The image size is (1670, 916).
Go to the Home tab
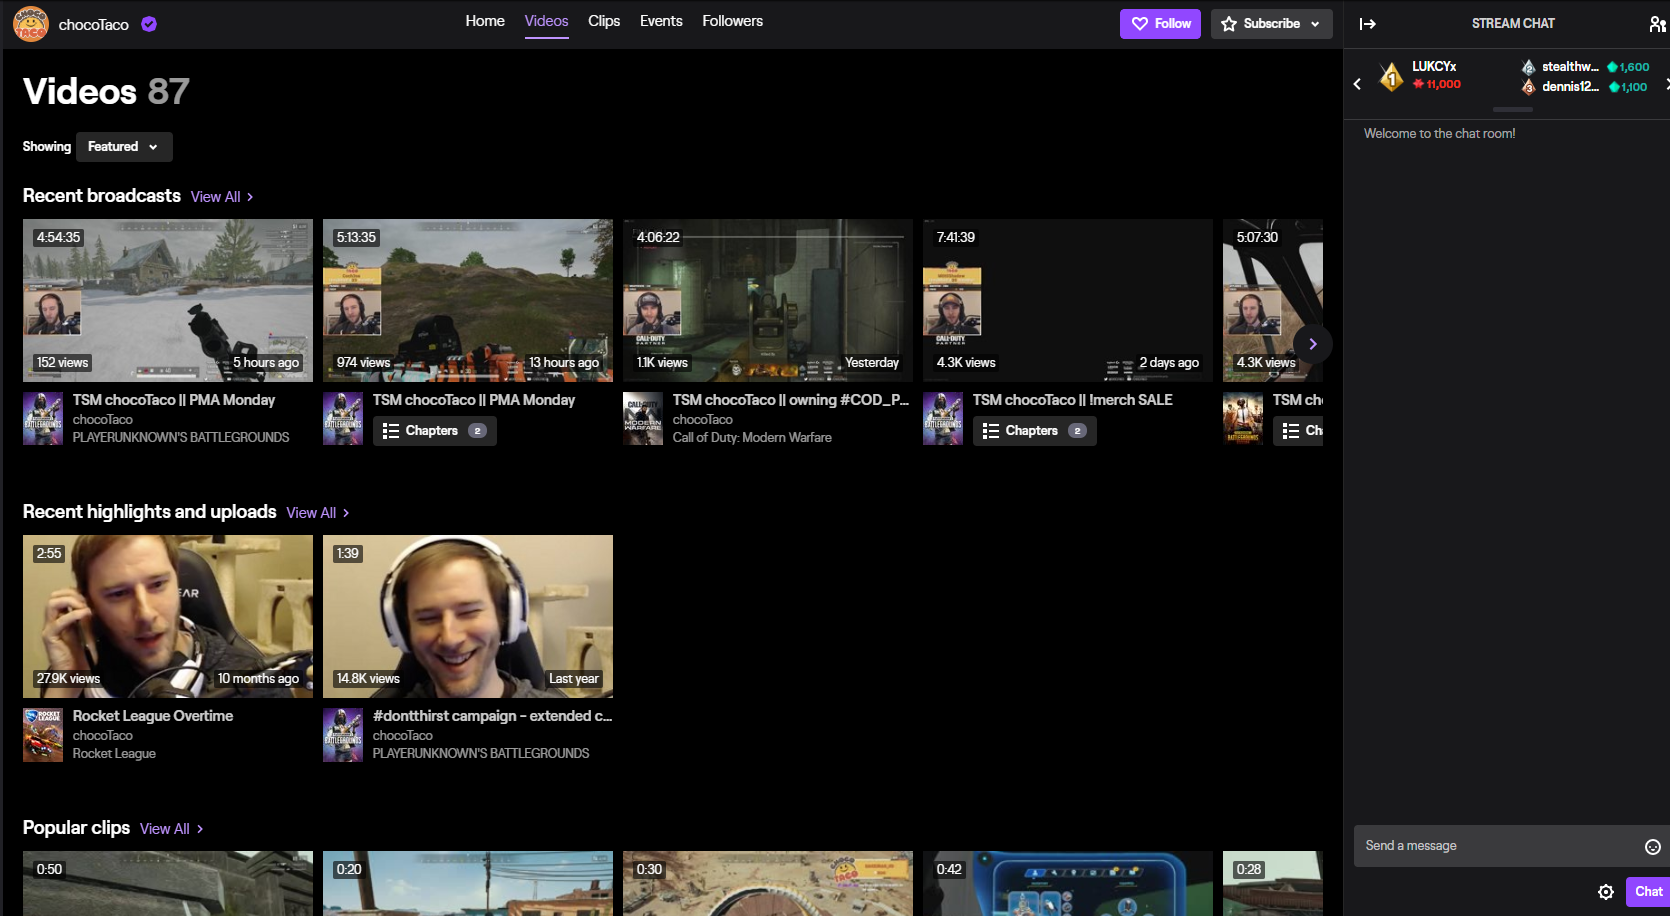pyautogui.click(x=485, y=21)
